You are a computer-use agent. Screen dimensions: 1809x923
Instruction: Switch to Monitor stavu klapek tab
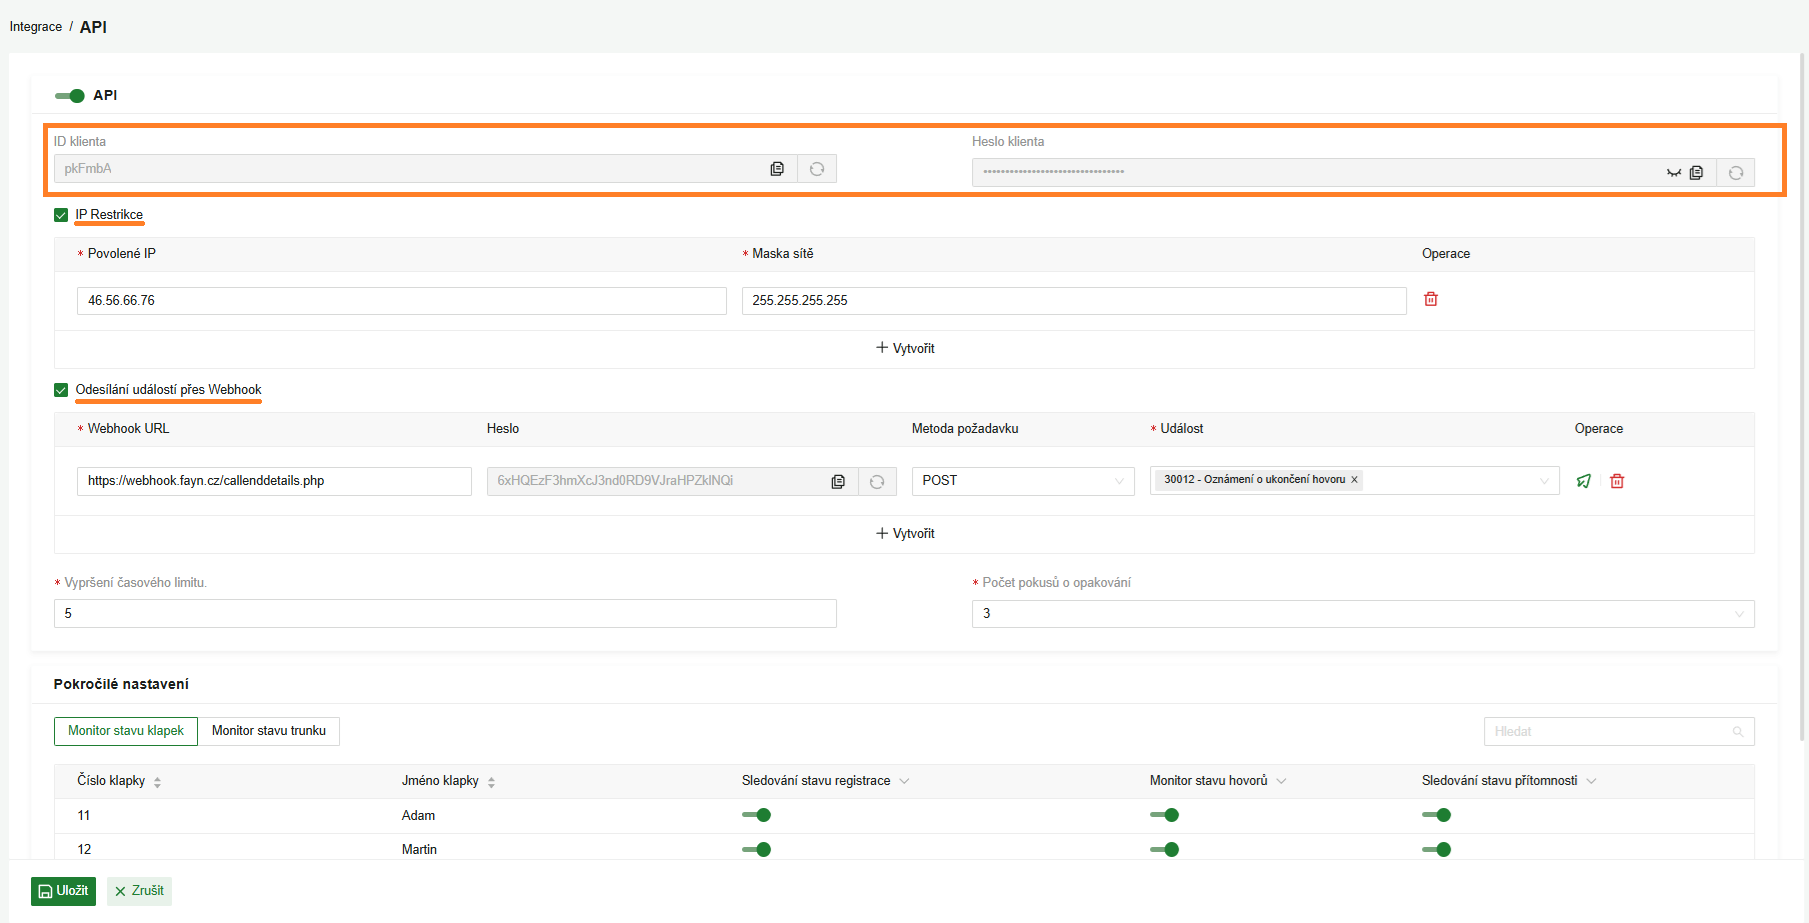click(x=126, y=731)
